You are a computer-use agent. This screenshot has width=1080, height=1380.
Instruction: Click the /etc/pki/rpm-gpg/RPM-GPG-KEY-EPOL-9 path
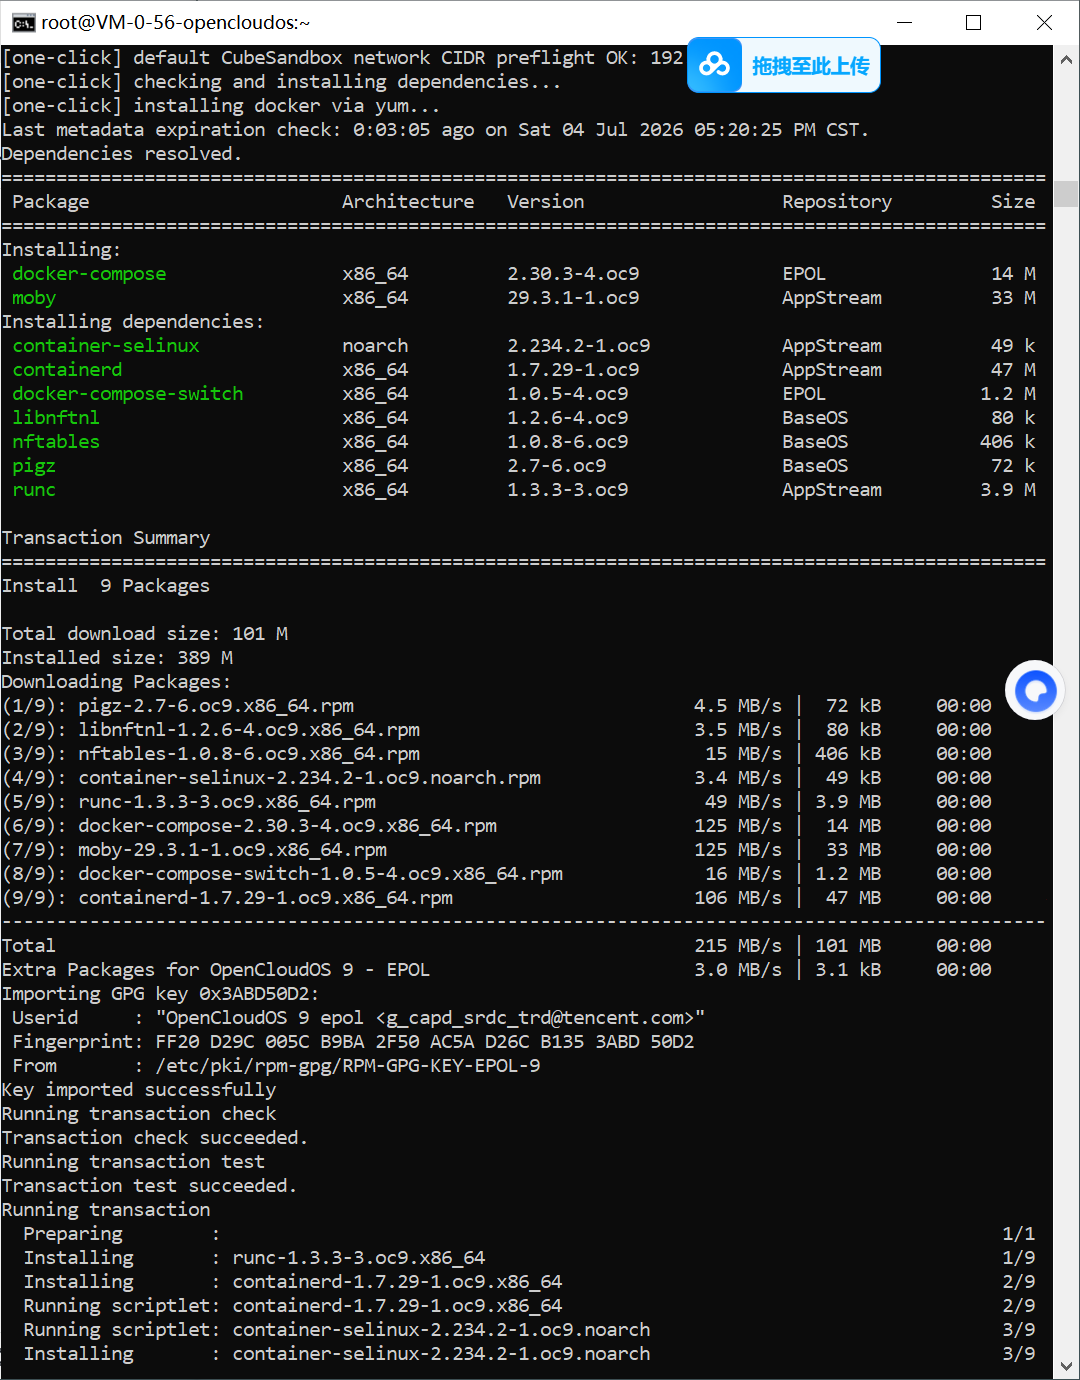tap(348, 1066)
